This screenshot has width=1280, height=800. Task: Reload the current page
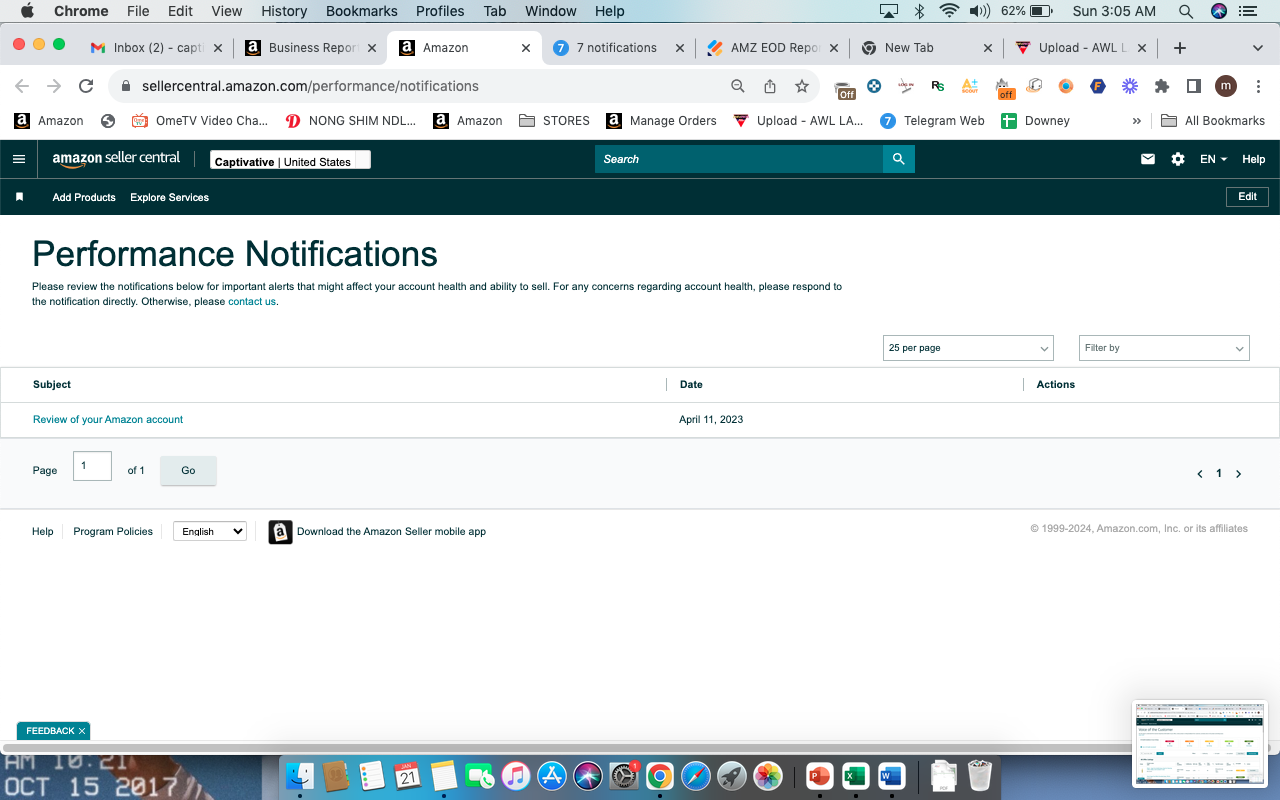[x=86, y=86]
